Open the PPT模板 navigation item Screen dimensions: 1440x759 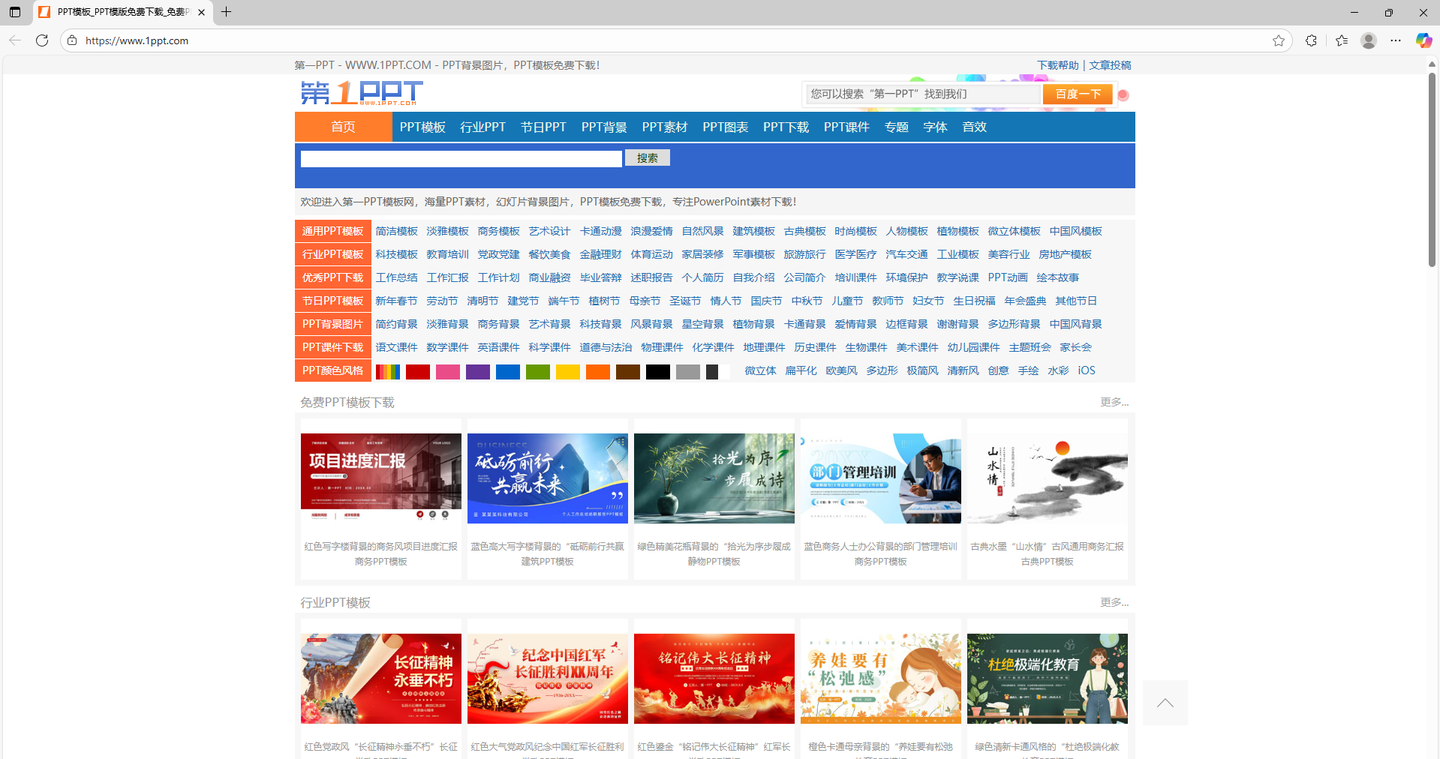click(423, 127)
